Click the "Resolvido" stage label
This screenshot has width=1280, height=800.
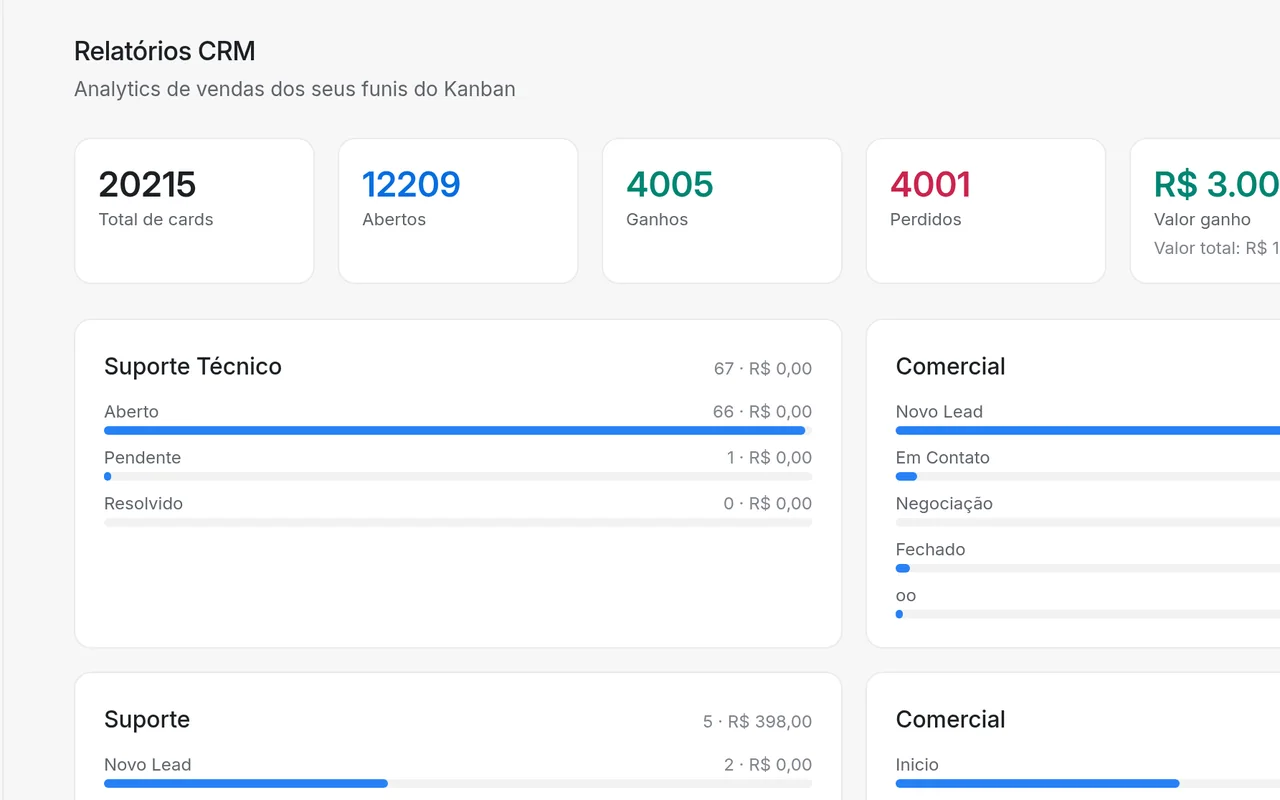[143, 504]
